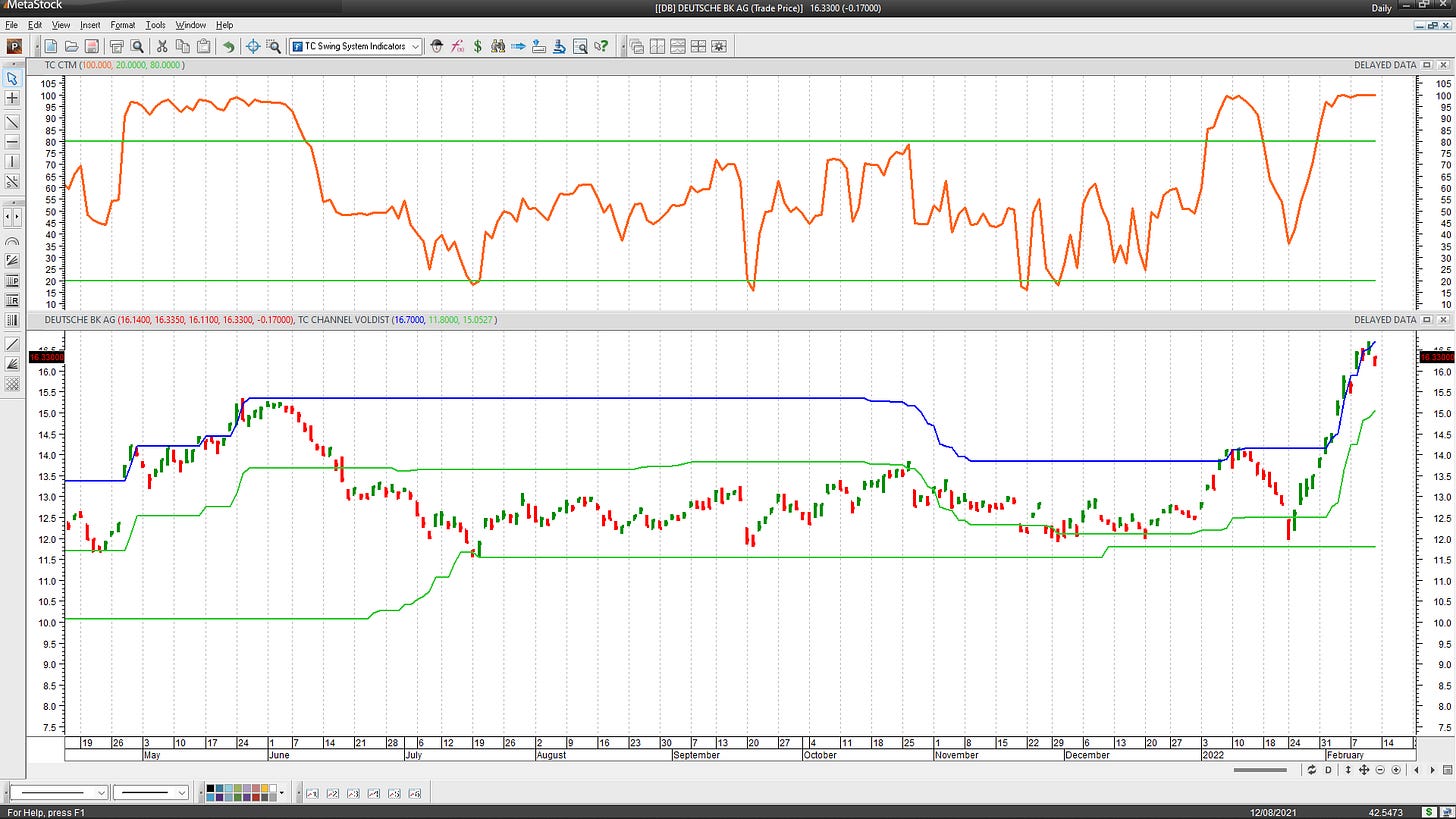Open the Format menu

(x=122, y=25)
